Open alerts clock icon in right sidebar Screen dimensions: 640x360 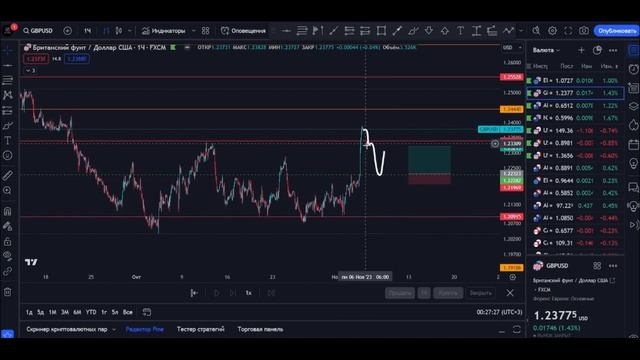point(633,69)
